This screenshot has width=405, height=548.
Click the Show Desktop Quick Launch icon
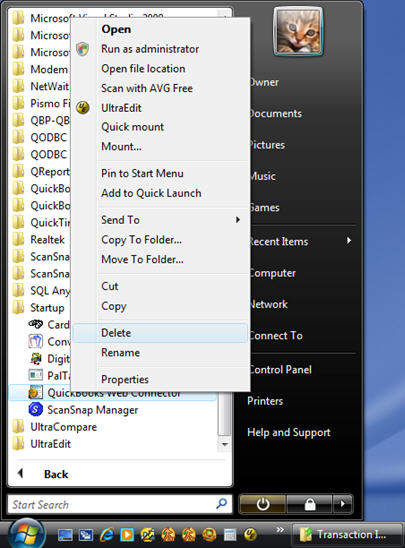65,535
